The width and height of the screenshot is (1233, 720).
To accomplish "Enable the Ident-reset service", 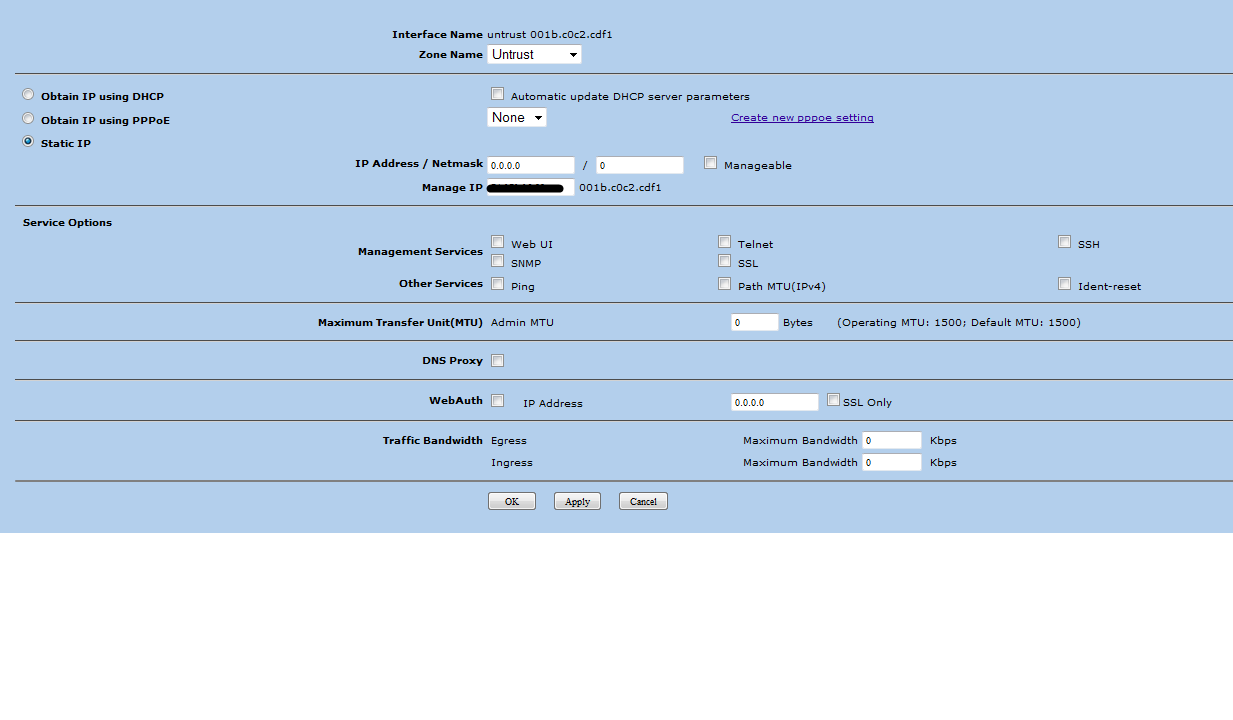I will pyautogui.click(x=1064, y=283).
